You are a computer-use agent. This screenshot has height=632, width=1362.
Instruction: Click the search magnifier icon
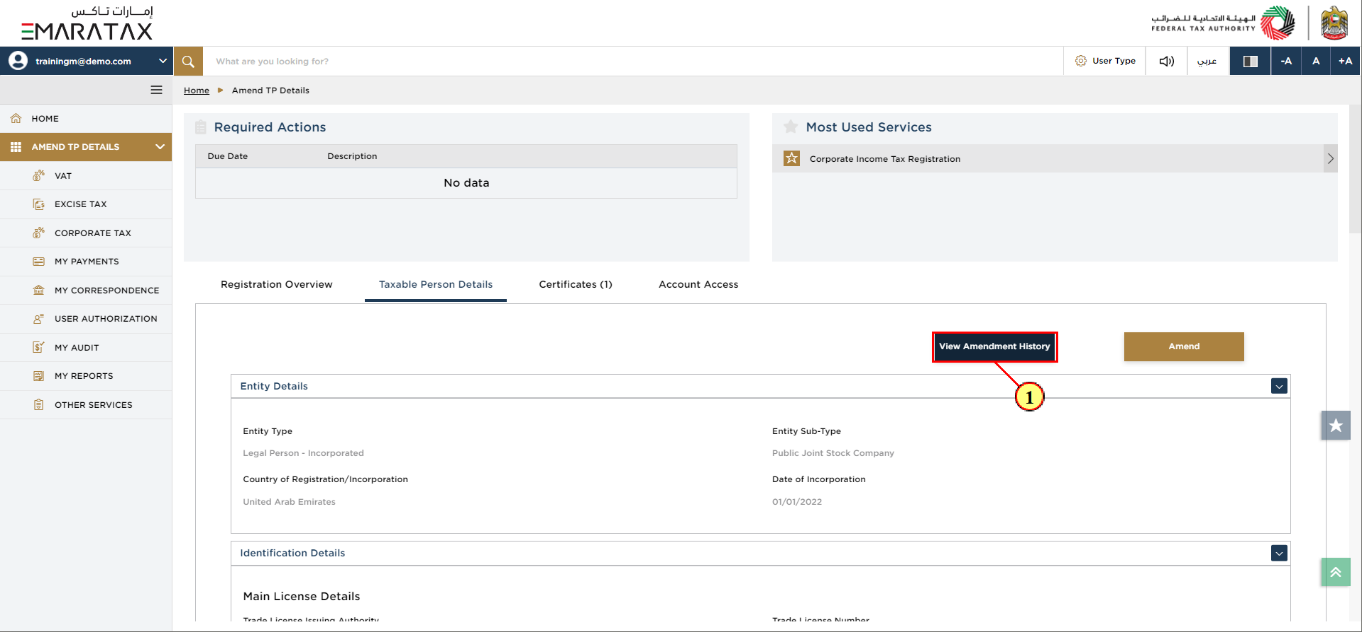pyautogui.click(x=188, y=61)
